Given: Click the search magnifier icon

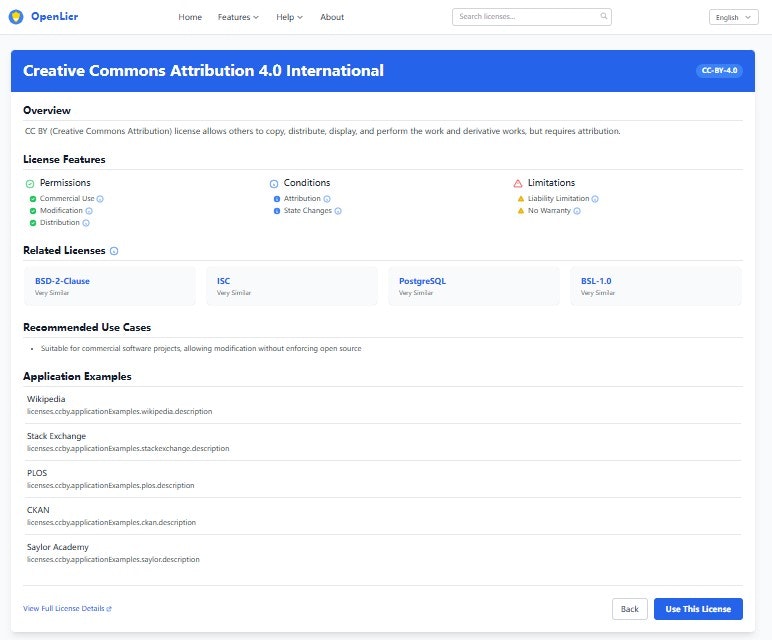Looking at the screenshot, I should (604, 16).
